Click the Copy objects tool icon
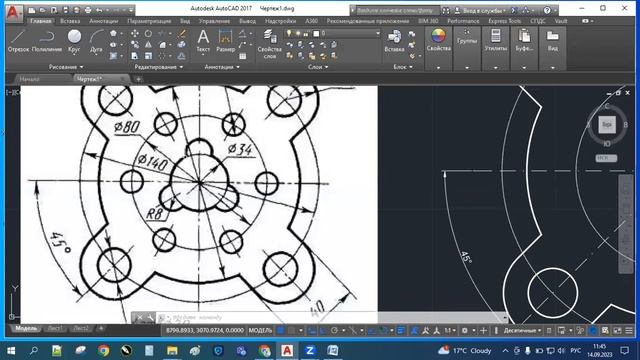The width and height of the screenshot is (640, 360). click(x=135, y=45)
